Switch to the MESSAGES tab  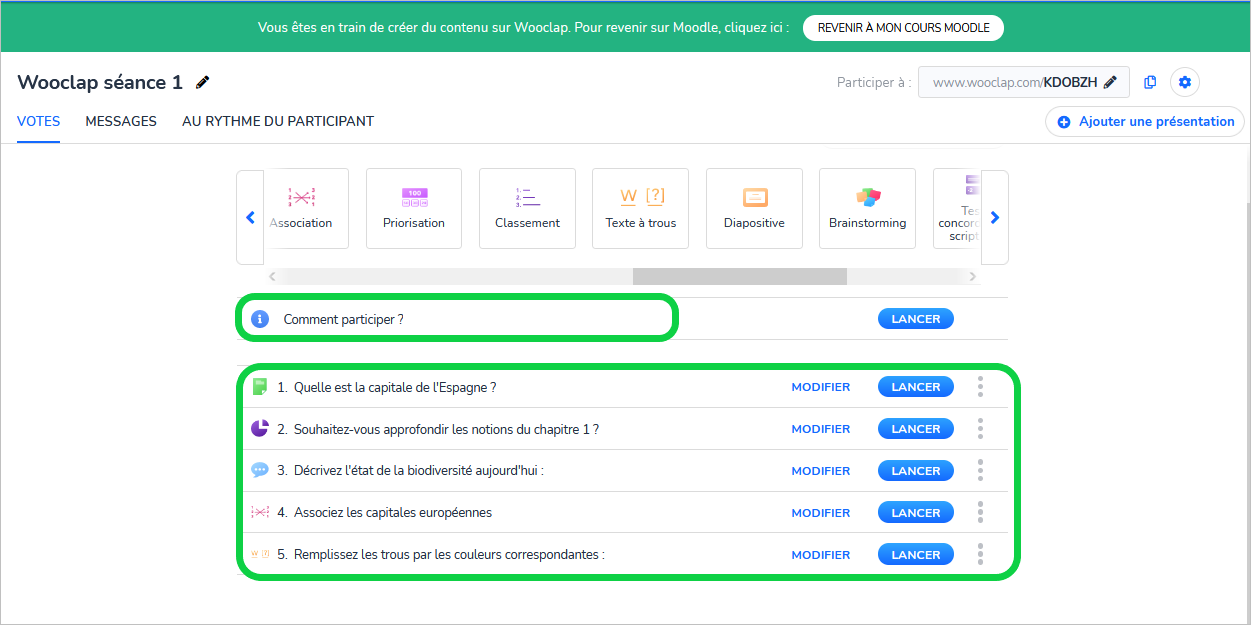coord(121,122)
